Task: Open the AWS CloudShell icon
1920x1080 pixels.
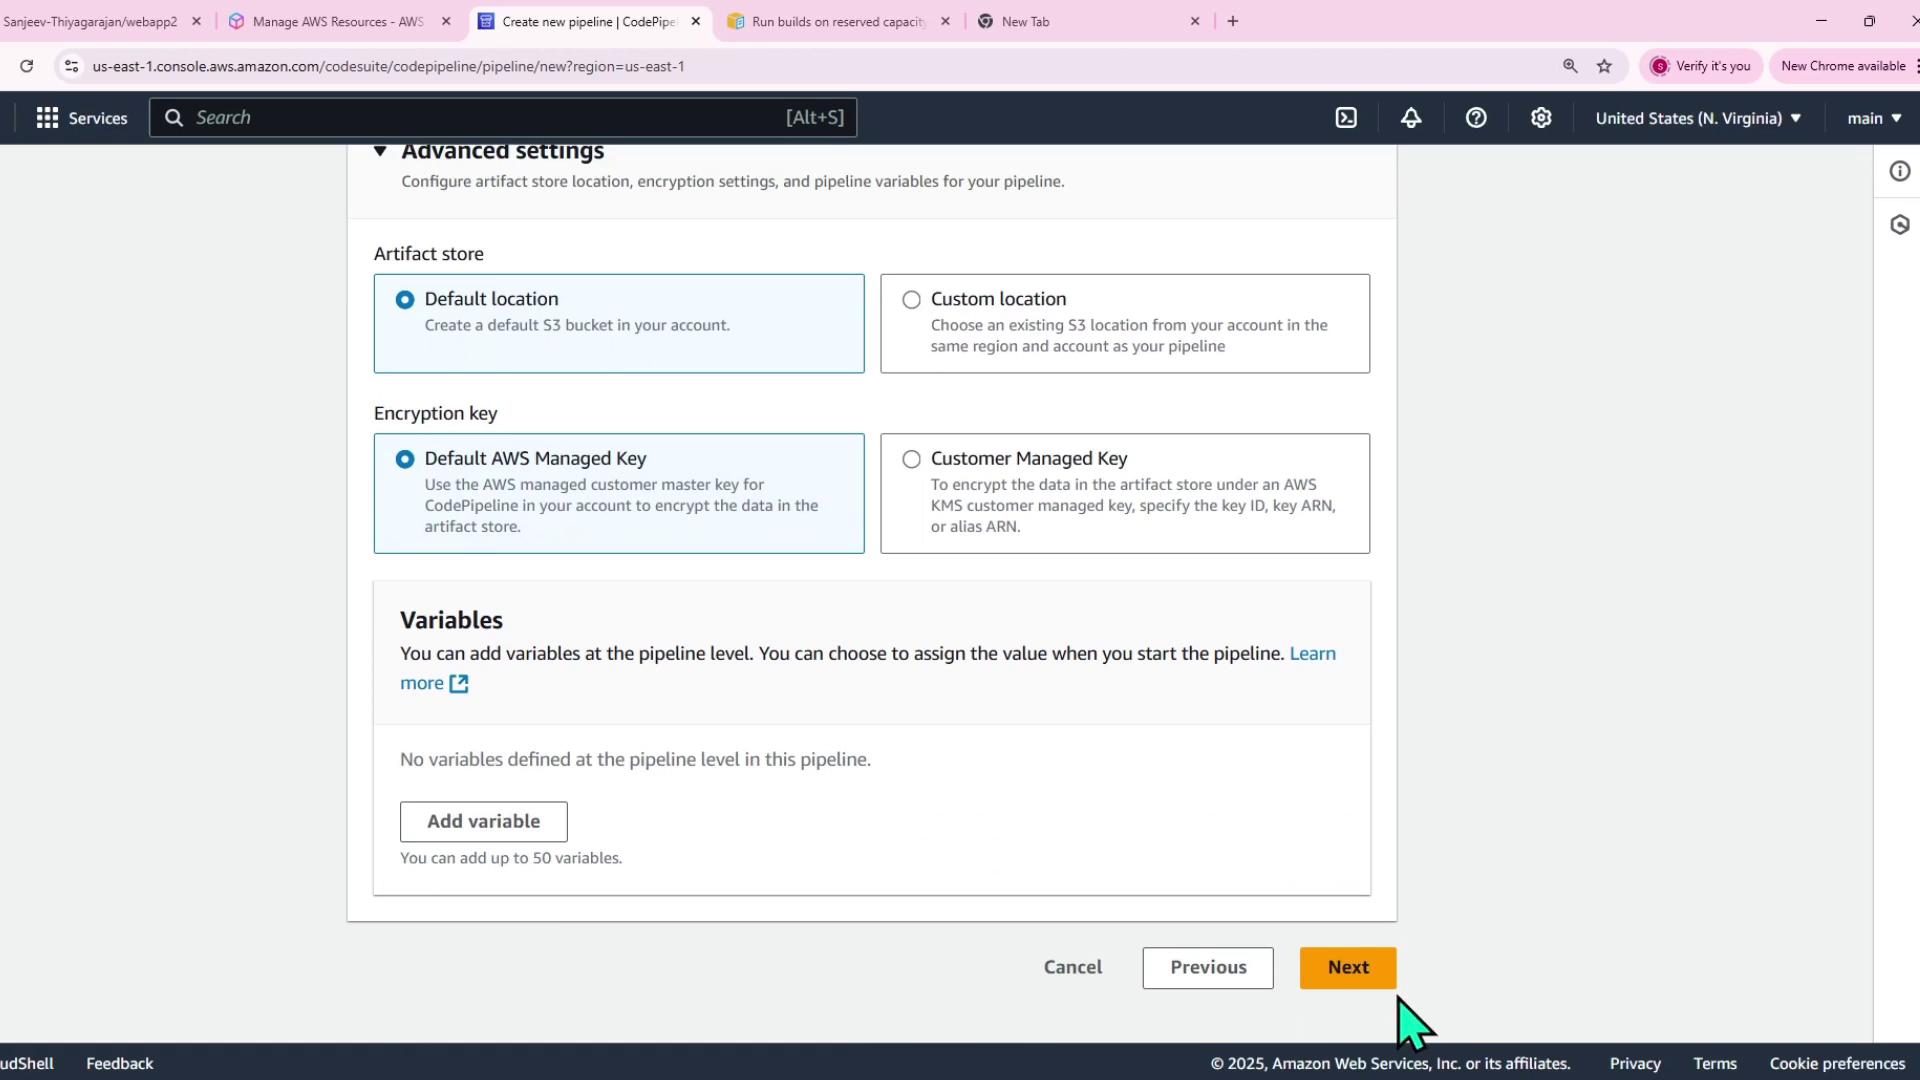Action: [1346, 118]
